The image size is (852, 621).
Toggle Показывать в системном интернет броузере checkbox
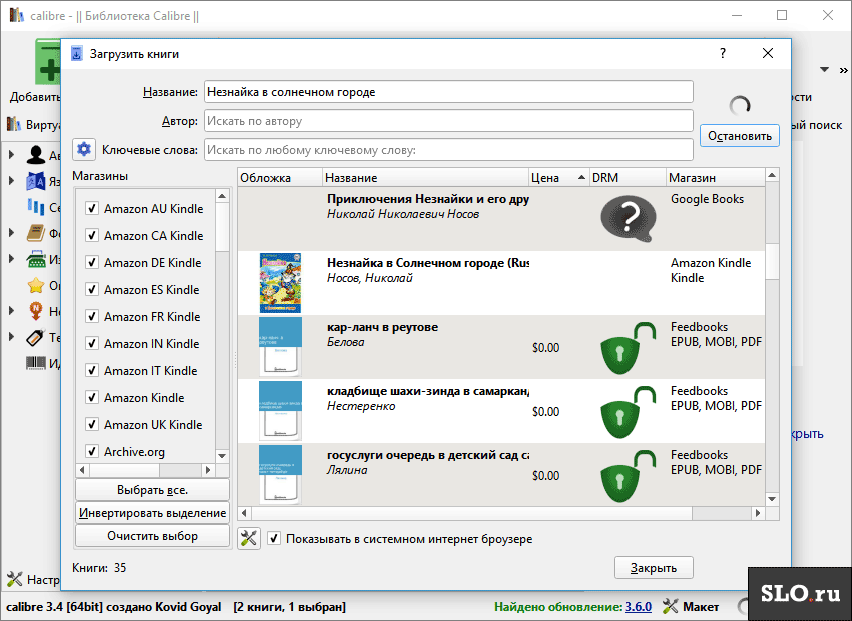[x=274, y=538]
